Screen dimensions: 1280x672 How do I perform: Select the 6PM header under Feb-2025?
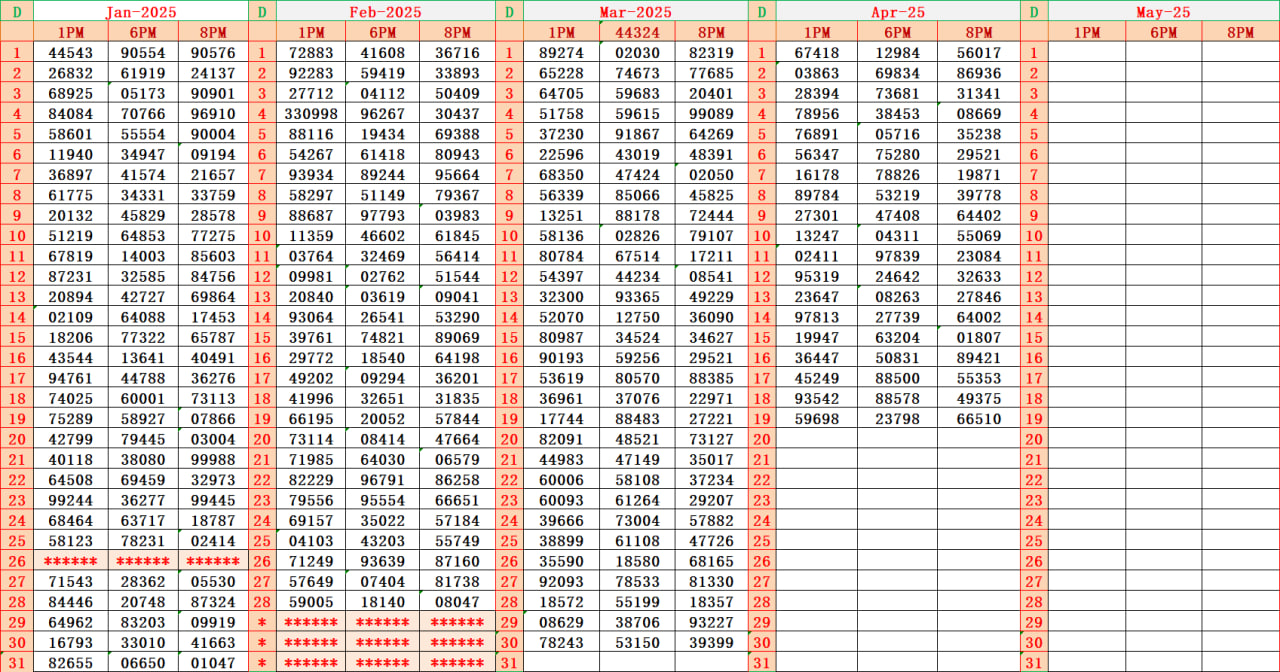383,32
